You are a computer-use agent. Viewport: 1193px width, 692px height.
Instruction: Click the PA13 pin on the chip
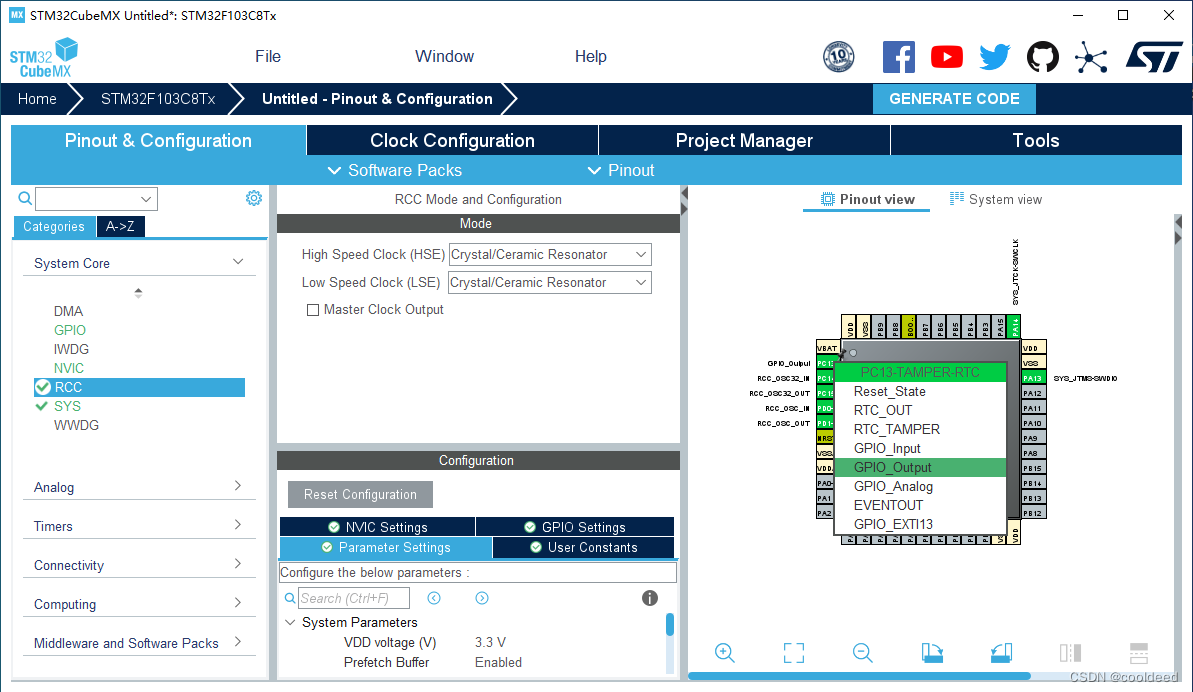1032,378
